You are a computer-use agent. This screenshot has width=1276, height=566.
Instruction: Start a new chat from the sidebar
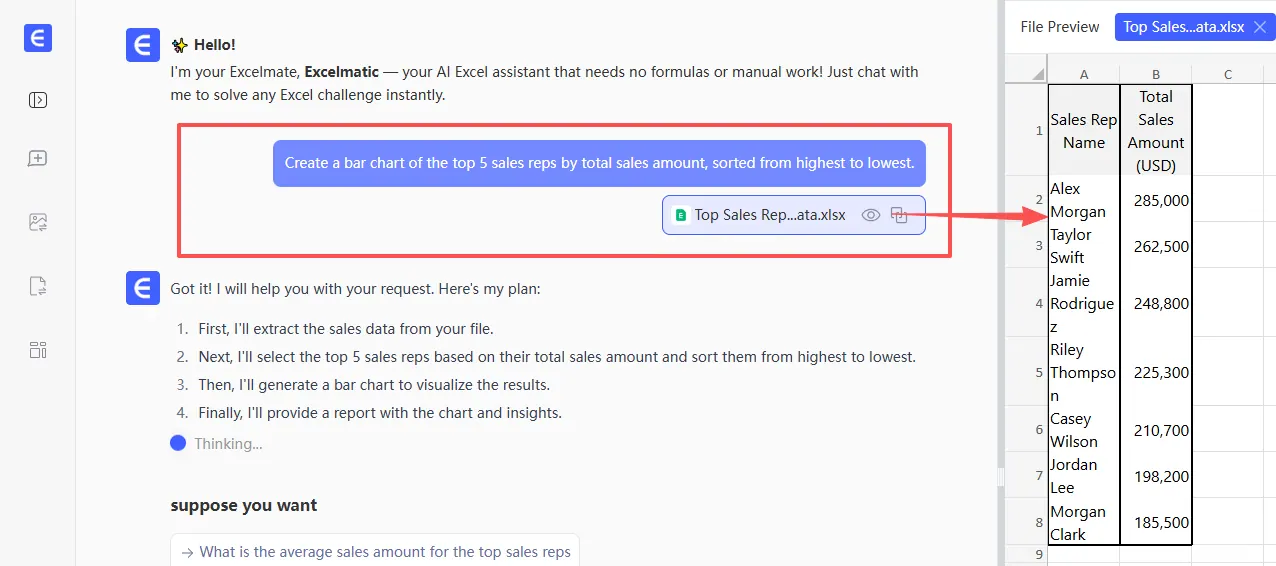(38, 159)
